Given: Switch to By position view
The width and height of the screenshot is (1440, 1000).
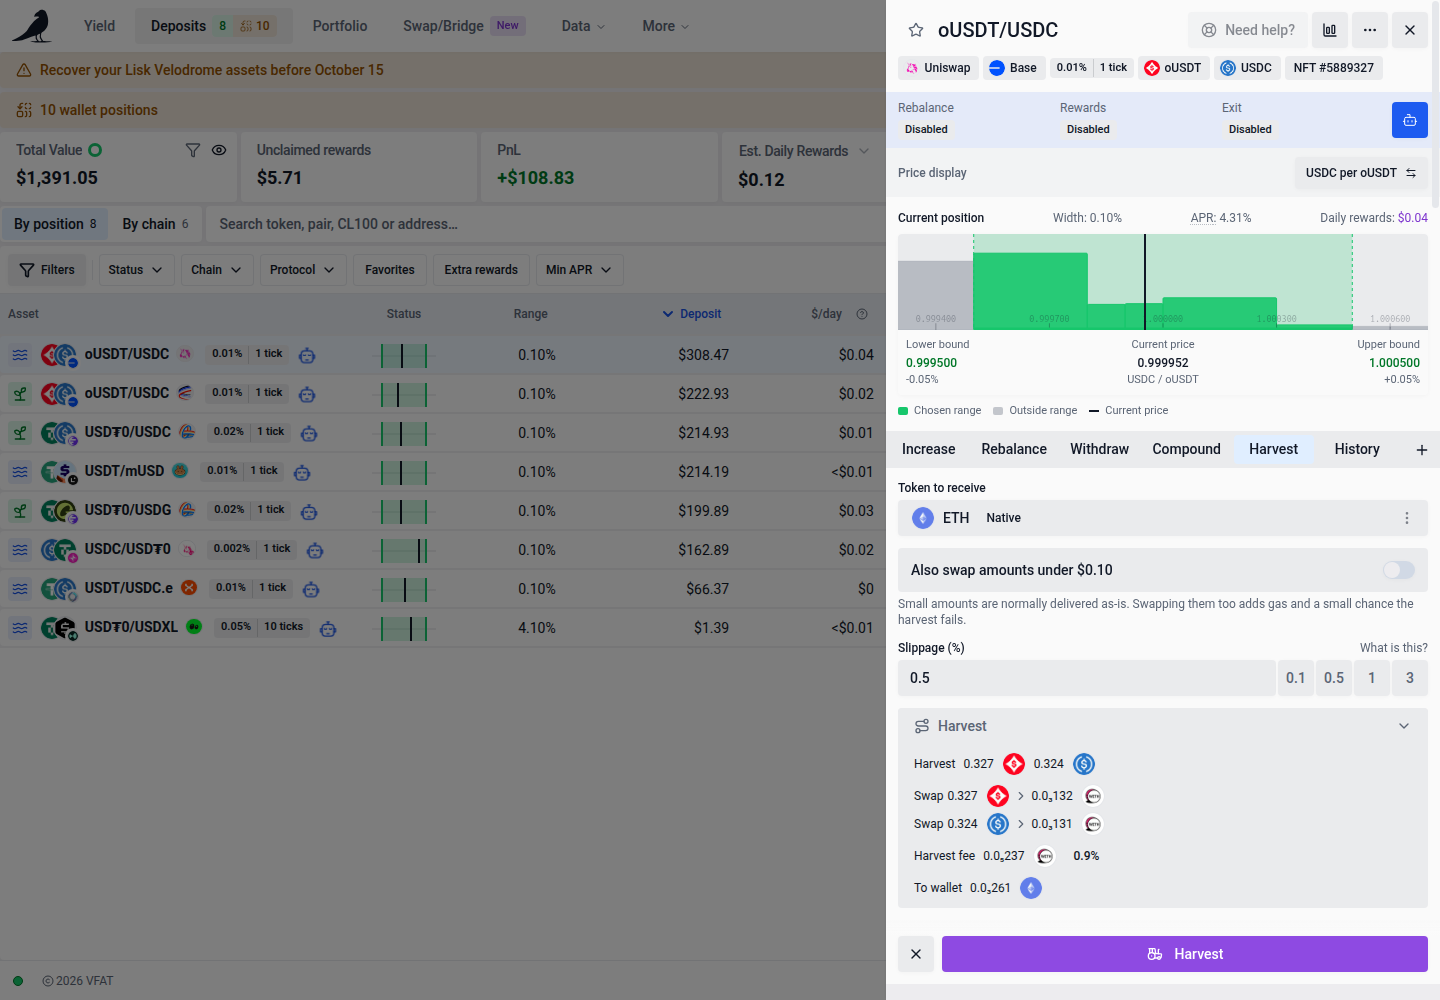Looking at the screenshot, I should (55, 224).
